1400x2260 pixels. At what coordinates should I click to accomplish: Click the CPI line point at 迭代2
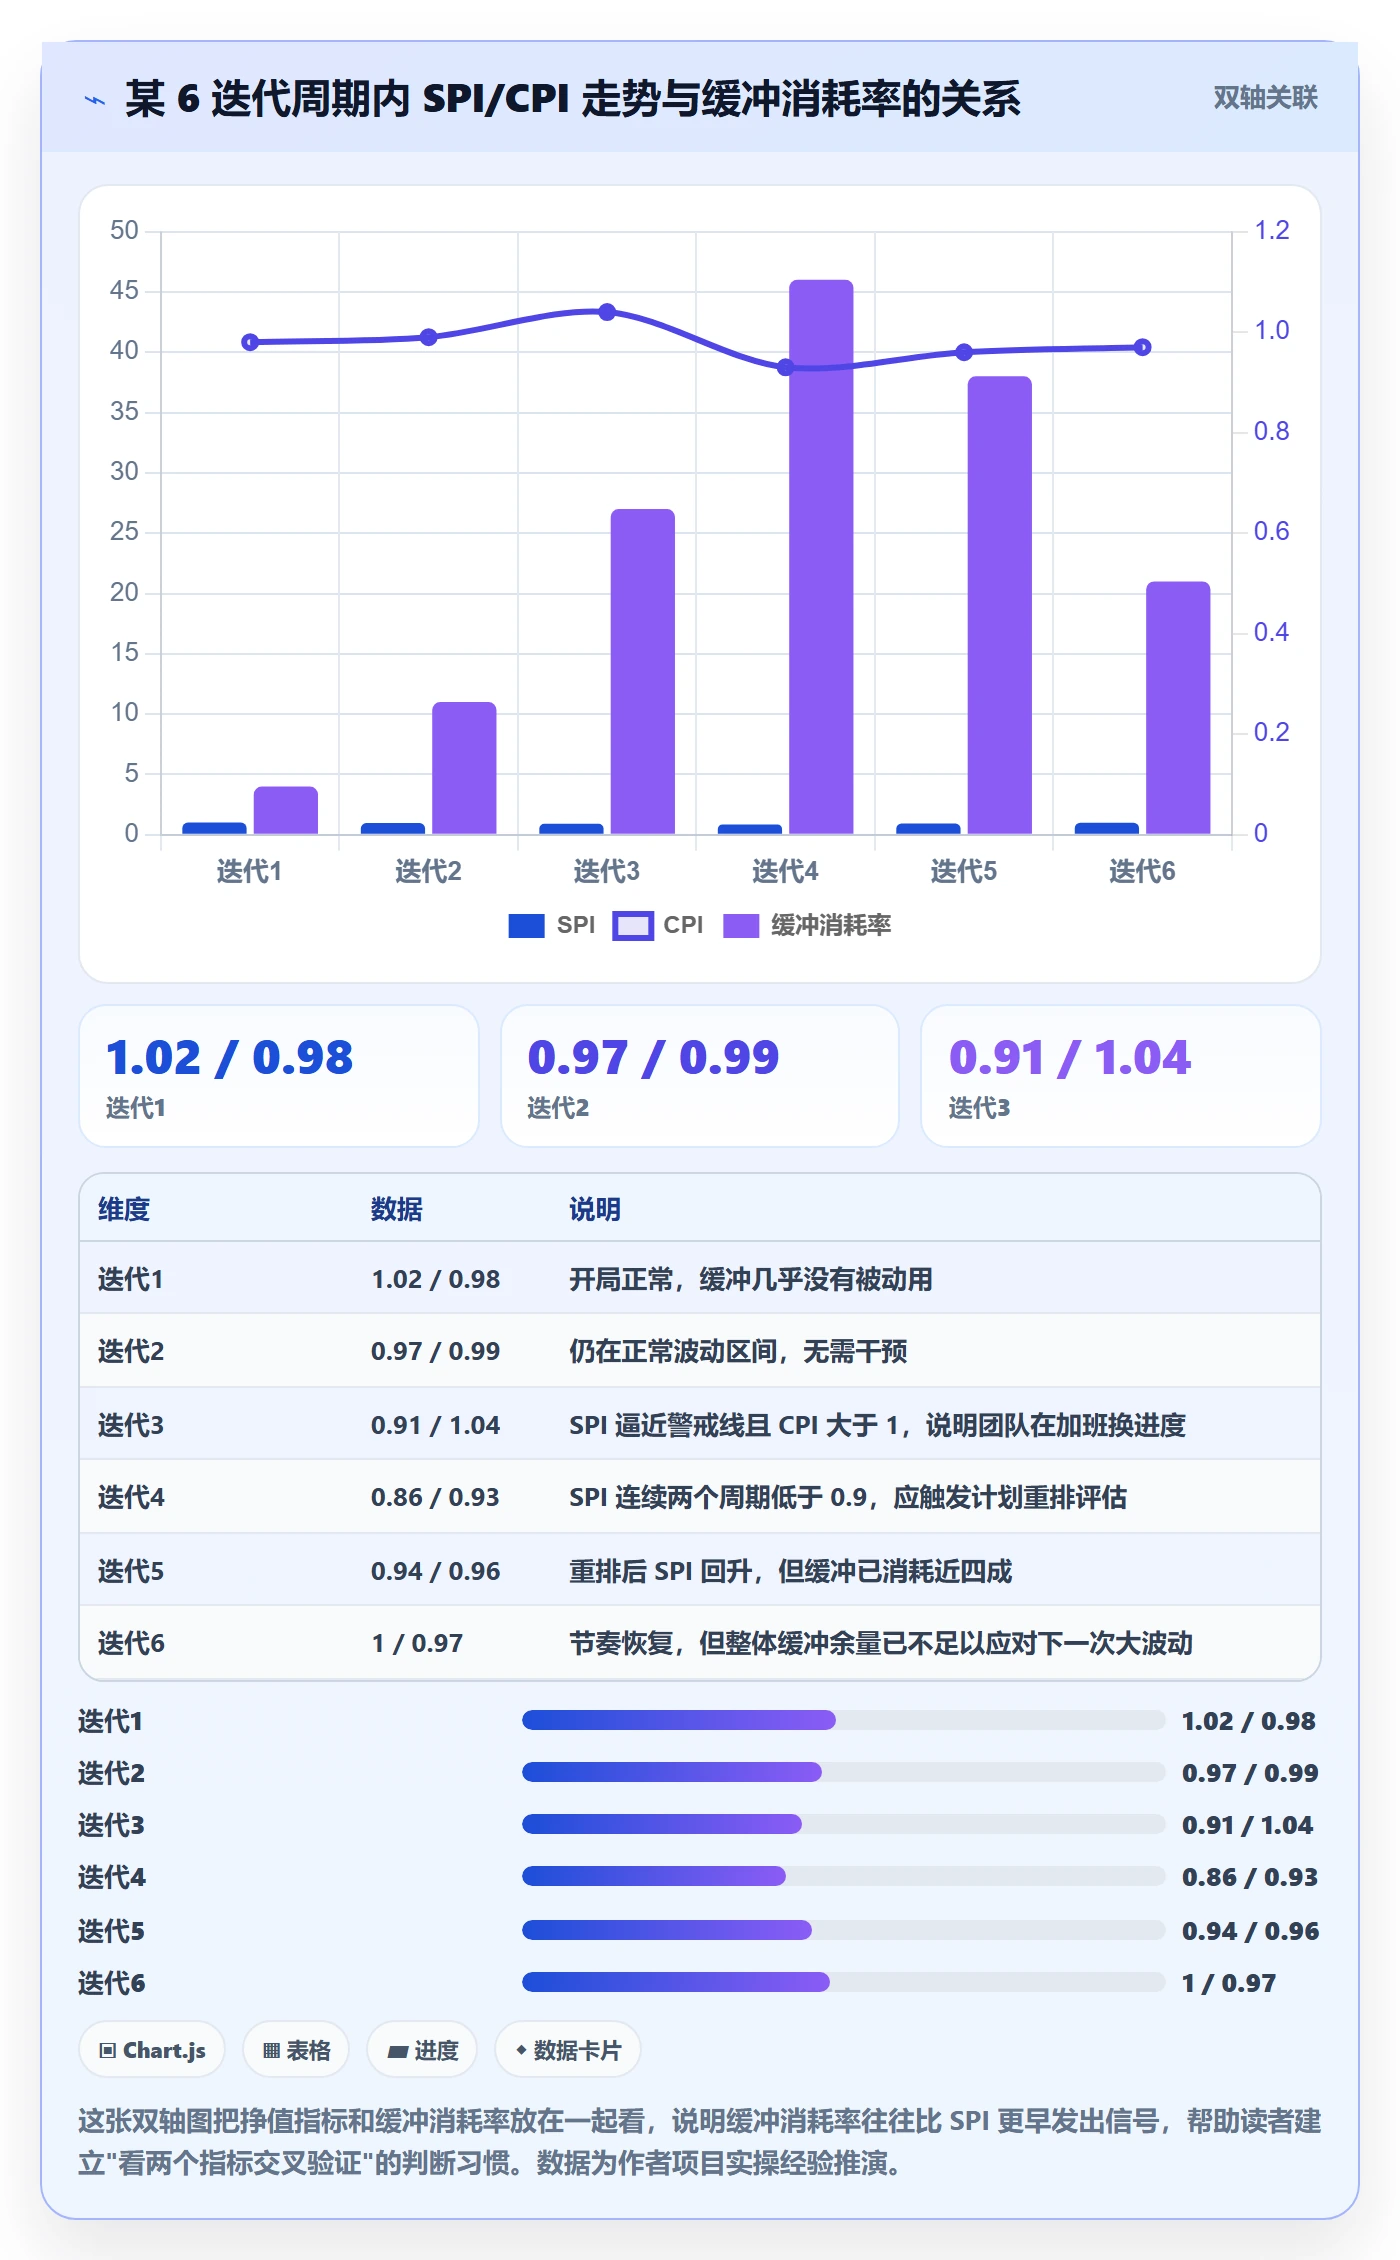pos(429,337)
